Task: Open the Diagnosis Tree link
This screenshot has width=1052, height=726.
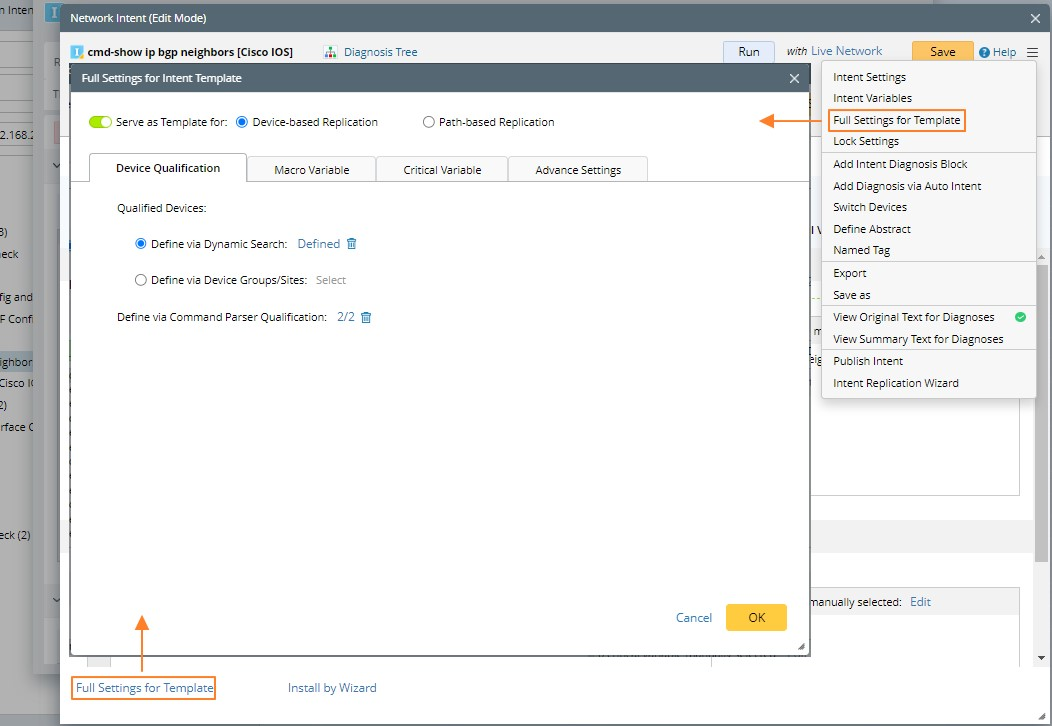Action: [380, 52]
